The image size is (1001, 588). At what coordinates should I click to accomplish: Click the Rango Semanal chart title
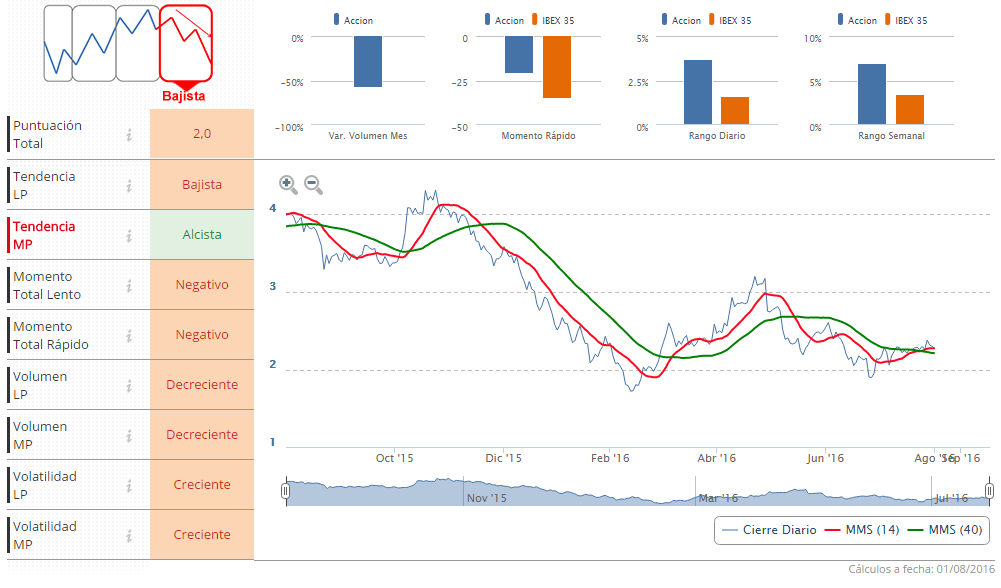click(x=891, y=135)
